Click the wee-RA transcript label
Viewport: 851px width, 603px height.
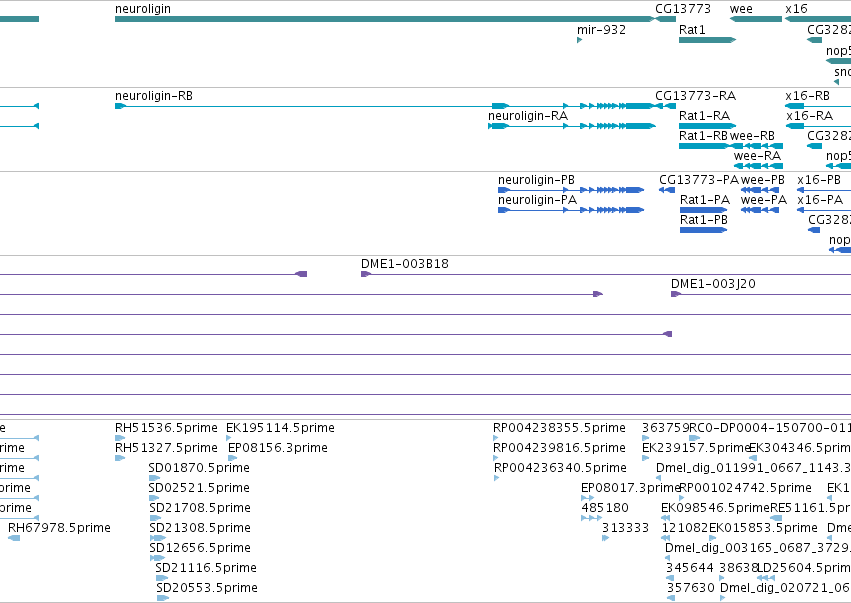(757, 156)
